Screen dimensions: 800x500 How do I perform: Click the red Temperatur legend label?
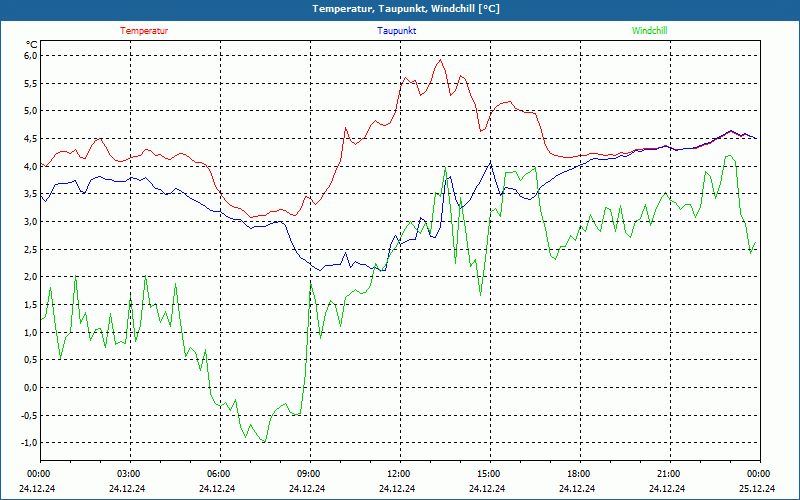pos(144,31)
